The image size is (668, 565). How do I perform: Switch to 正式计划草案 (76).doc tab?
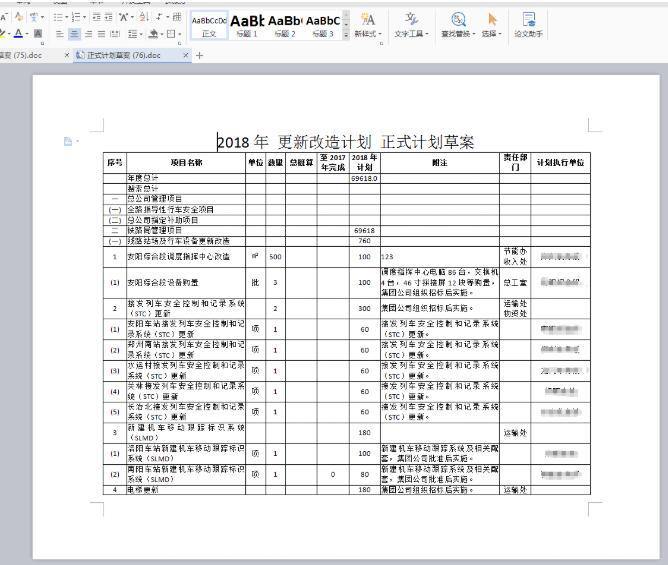point(122,55)
